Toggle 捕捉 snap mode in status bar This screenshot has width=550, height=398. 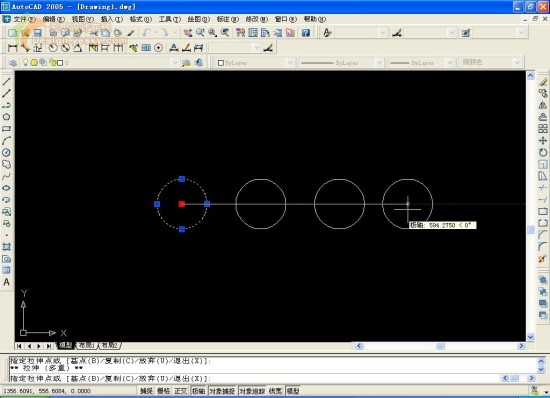(147, 391)
